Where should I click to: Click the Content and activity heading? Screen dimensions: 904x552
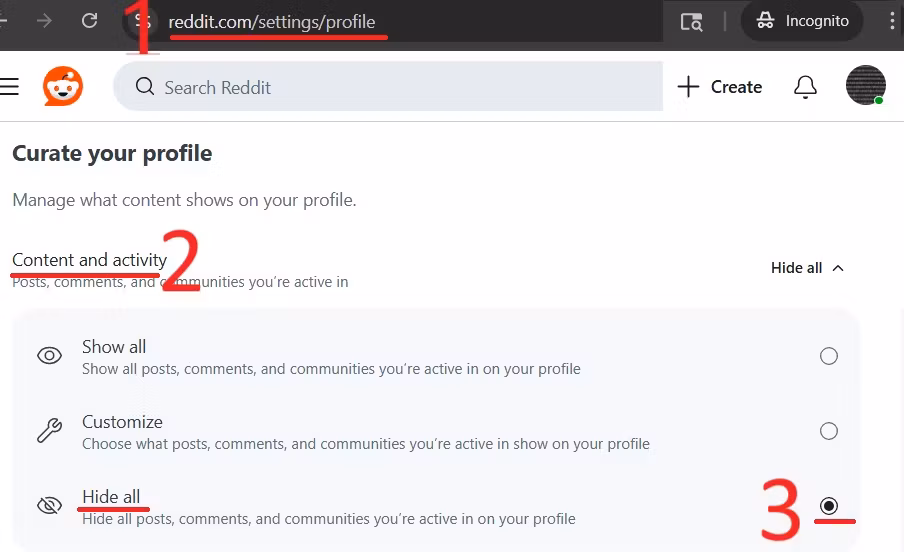tap(89, 260)
